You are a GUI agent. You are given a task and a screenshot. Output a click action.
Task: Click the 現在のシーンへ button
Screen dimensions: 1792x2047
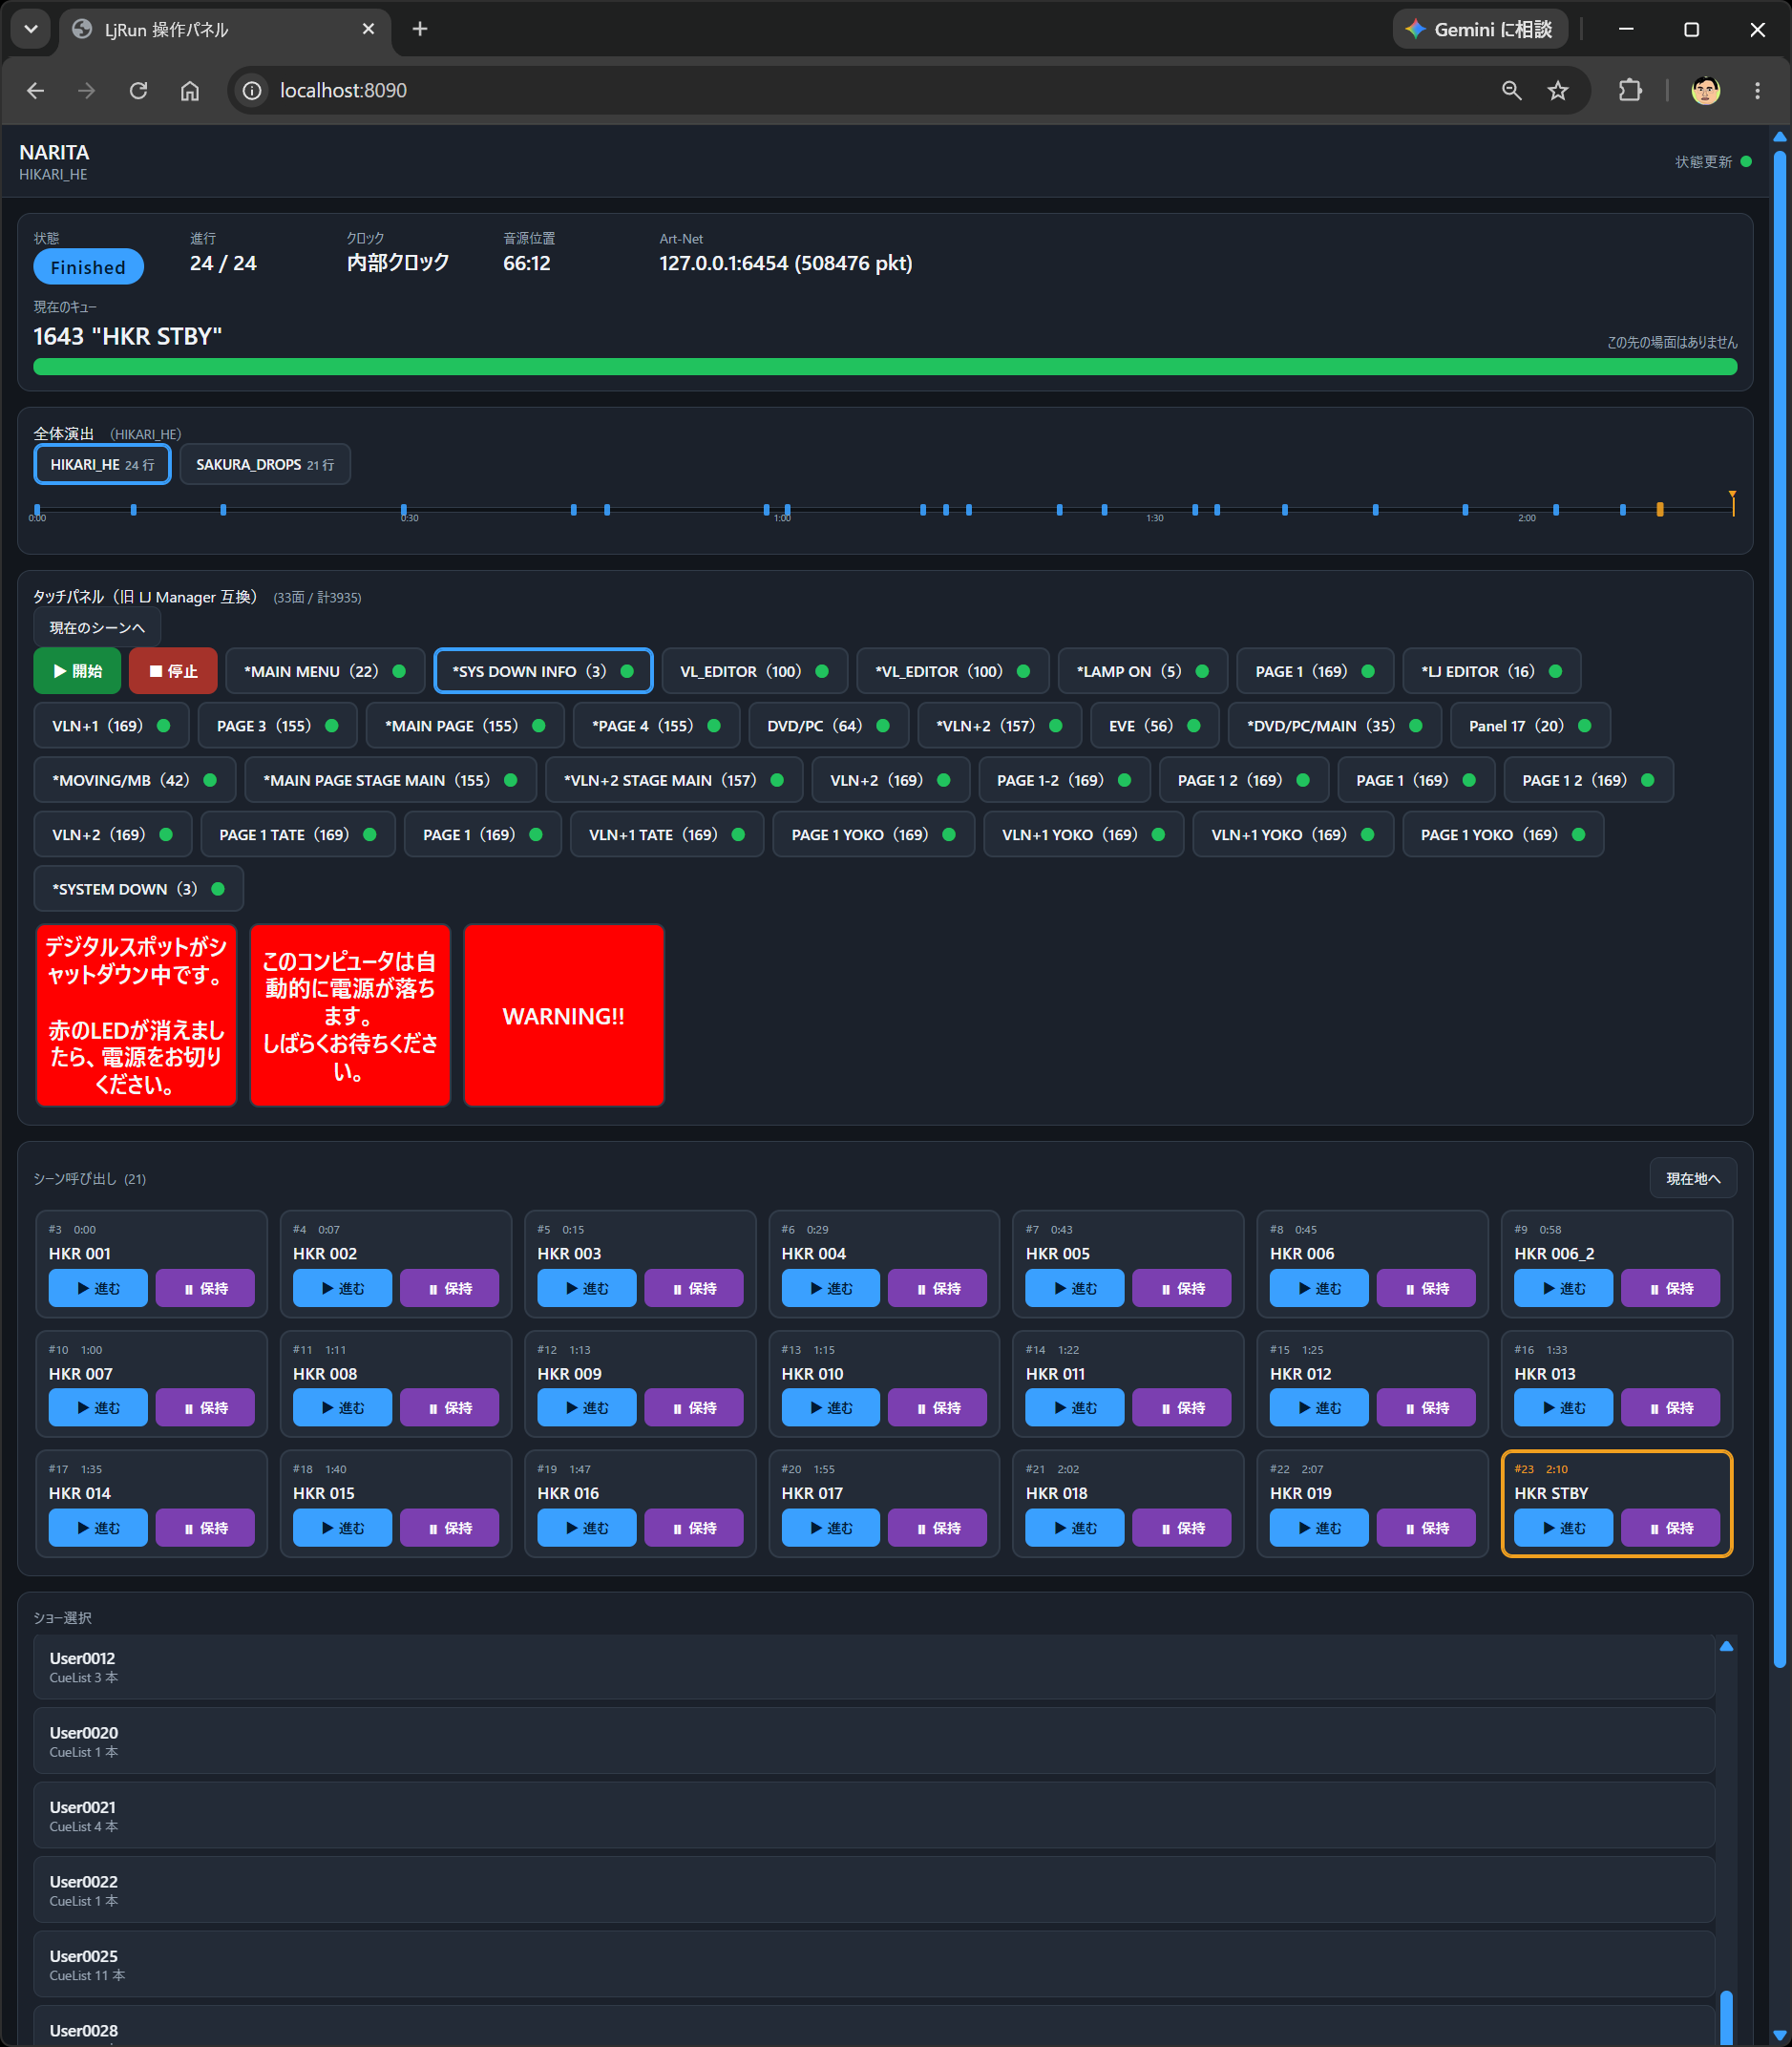click(97, 627)
